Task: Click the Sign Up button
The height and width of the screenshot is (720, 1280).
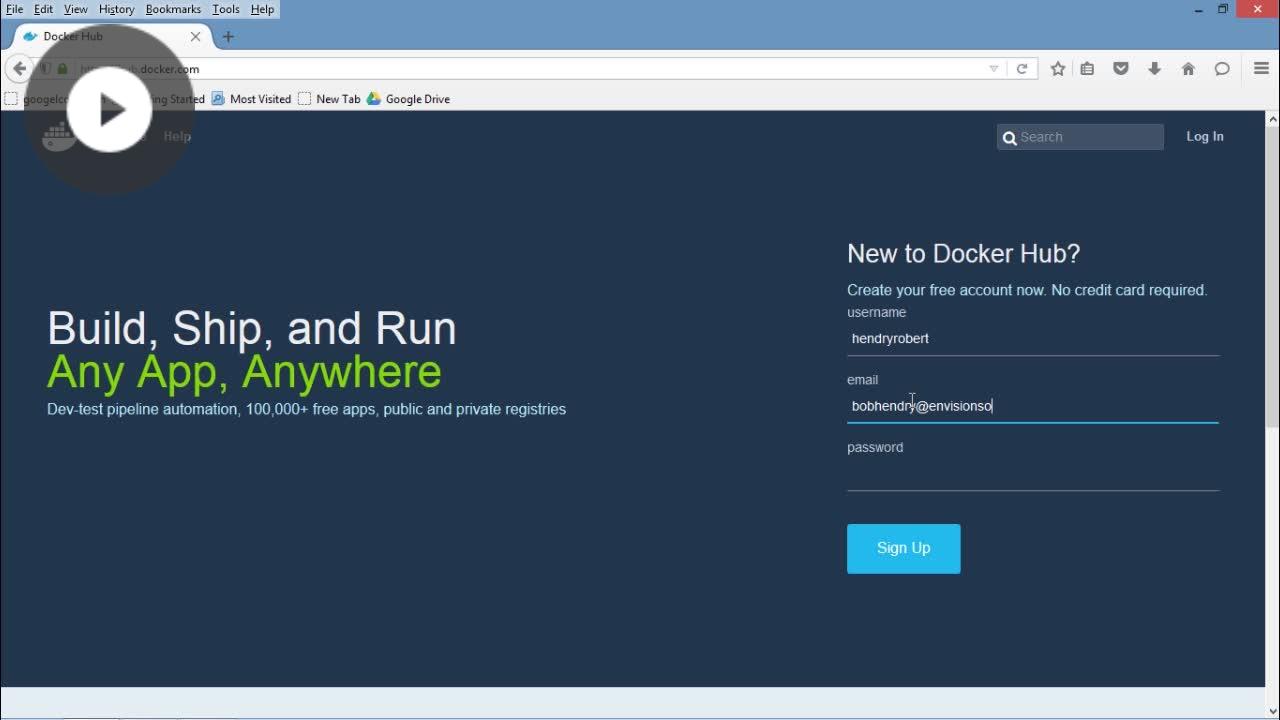Action: (904, 548)
